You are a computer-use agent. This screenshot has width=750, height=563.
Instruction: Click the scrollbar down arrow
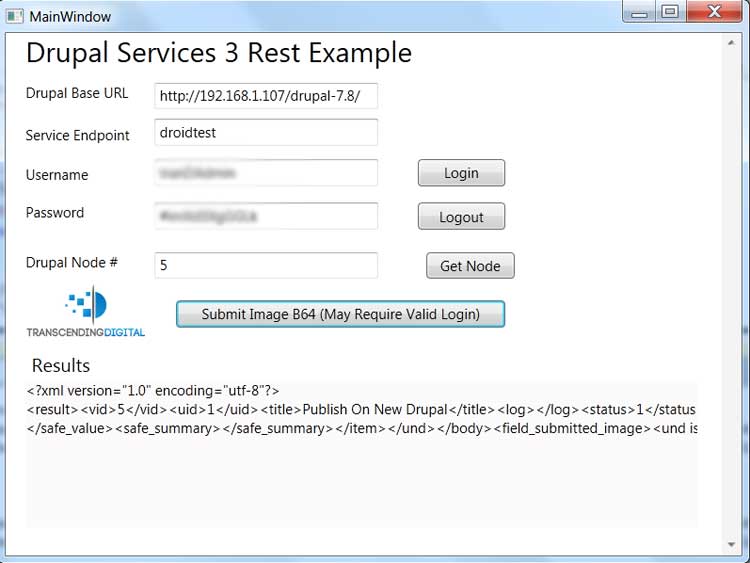coord(731,544)
